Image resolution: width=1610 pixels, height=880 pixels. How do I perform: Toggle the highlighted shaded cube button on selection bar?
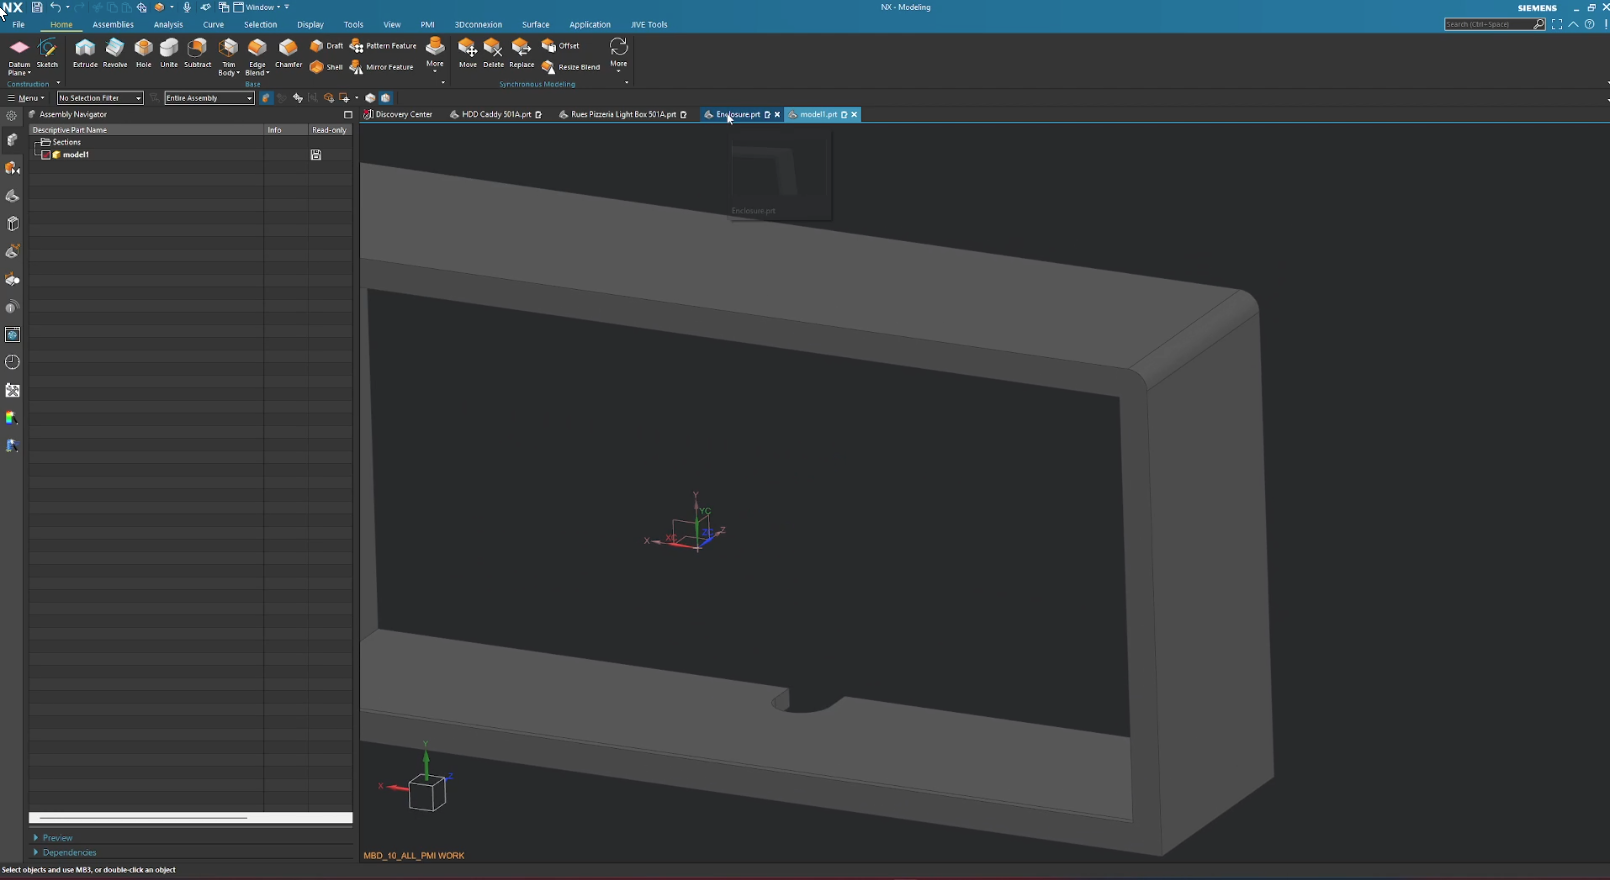pos(385,98)
